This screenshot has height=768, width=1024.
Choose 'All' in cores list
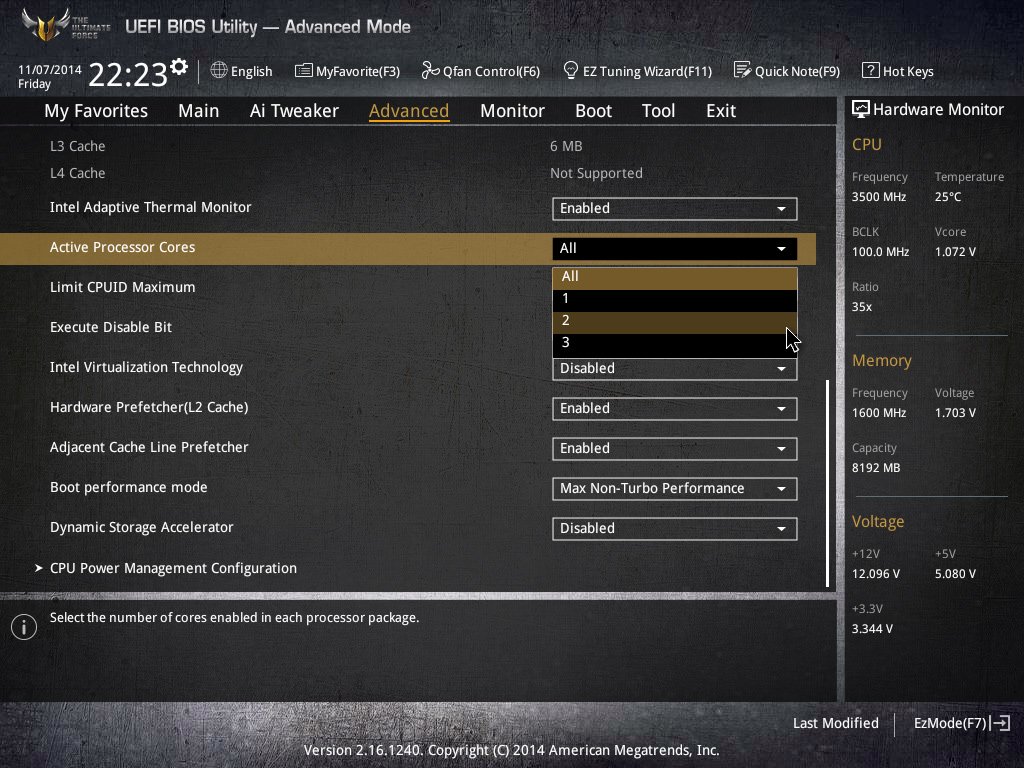coord(675,277)
